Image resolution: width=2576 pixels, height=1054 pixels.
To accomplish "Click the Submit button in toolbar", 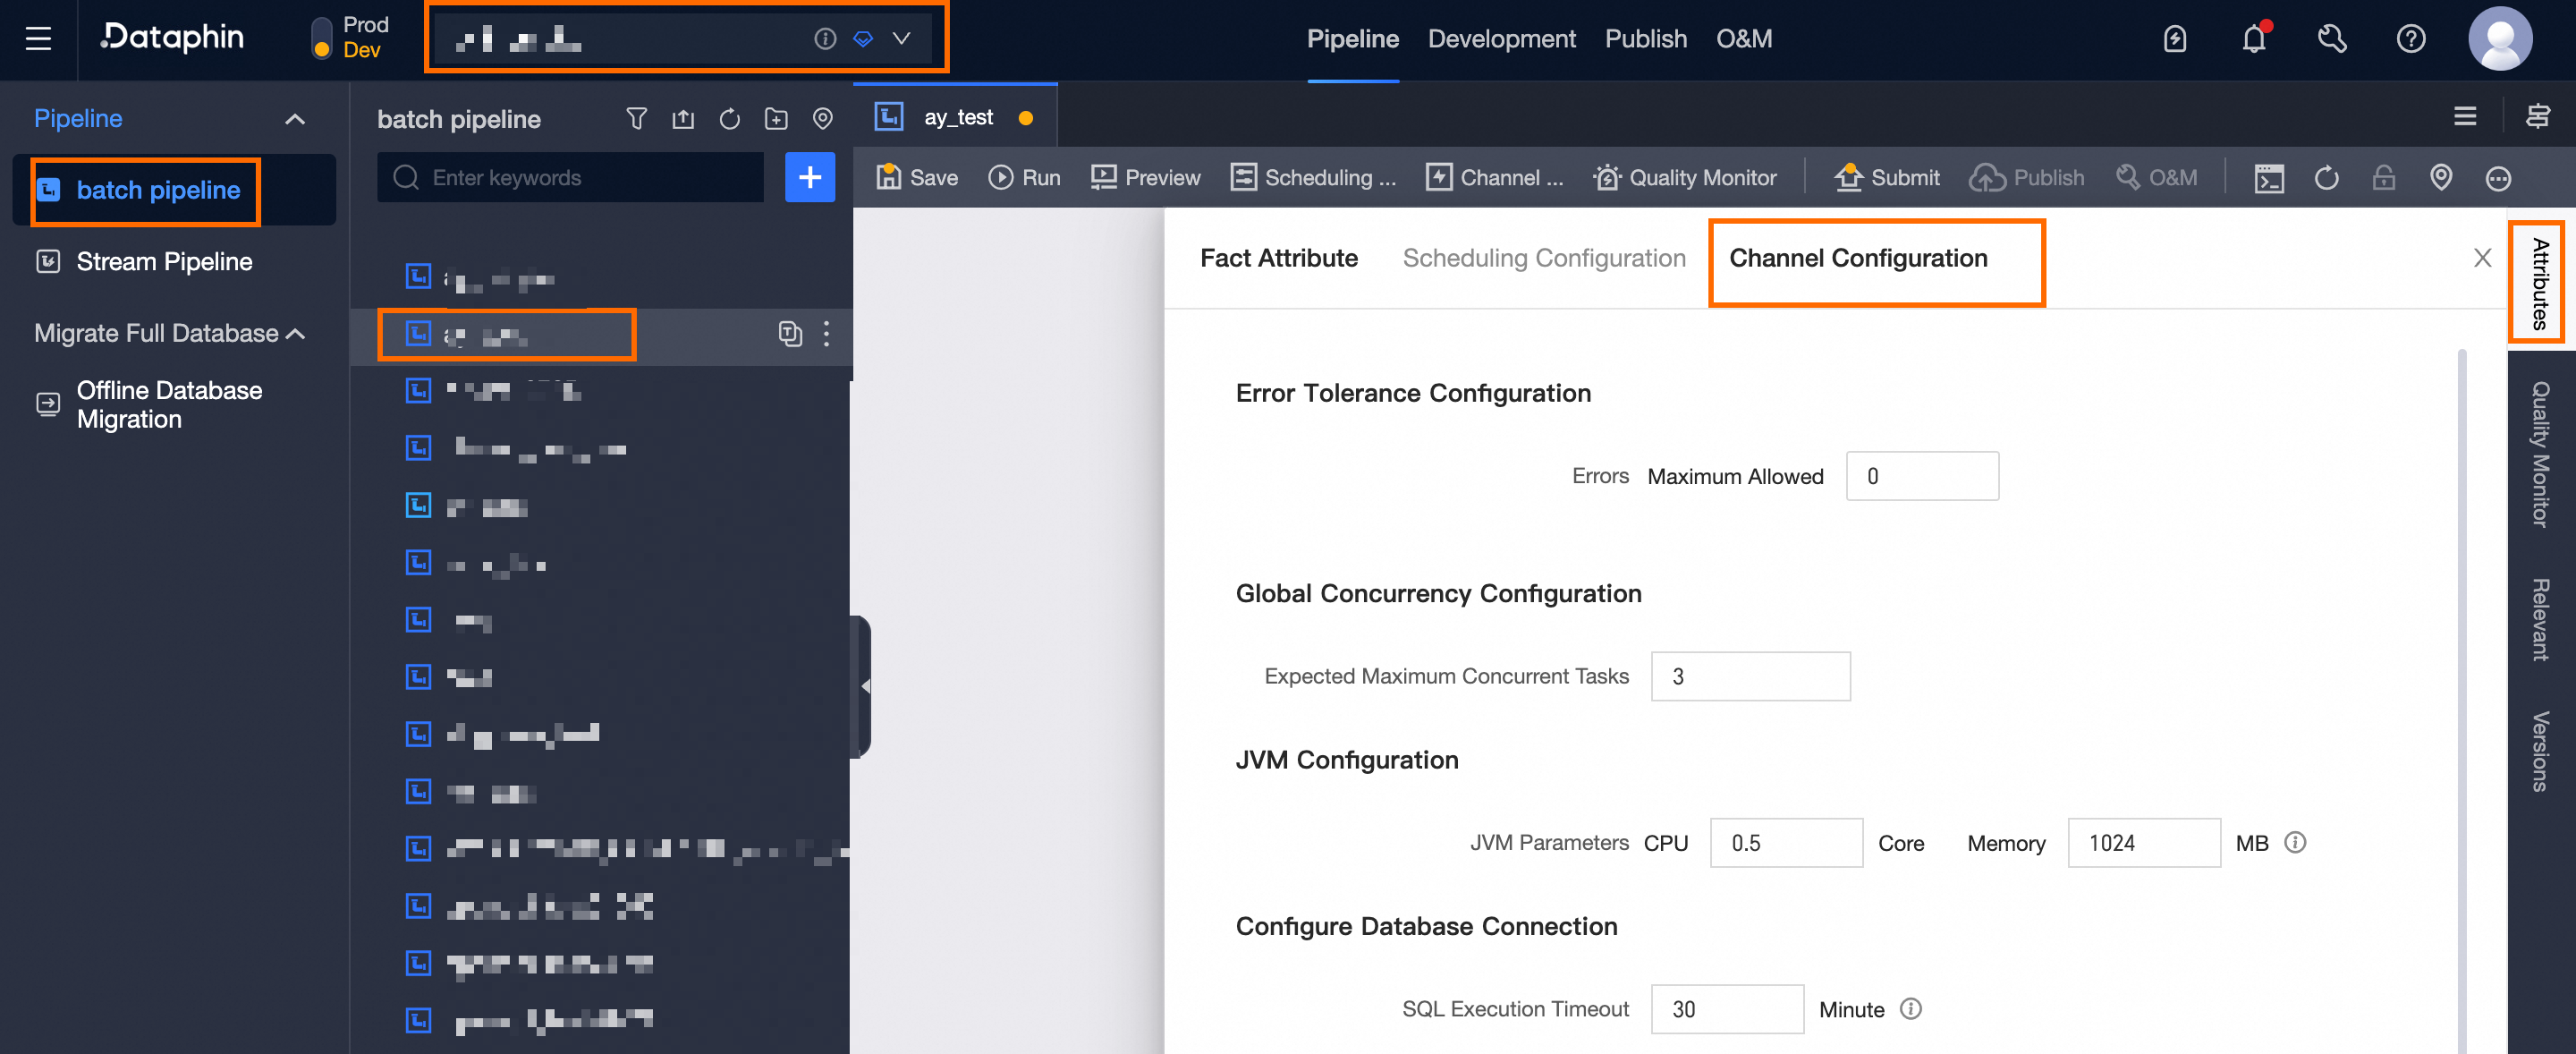I will click(1886, 178).
